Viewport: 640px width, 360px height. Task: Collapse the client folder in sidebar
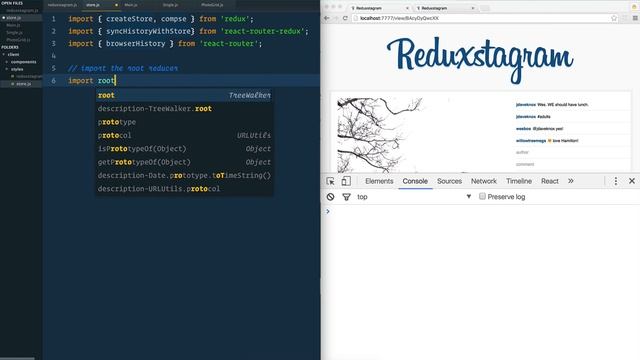pyautogui.click(x=4, y=54)
